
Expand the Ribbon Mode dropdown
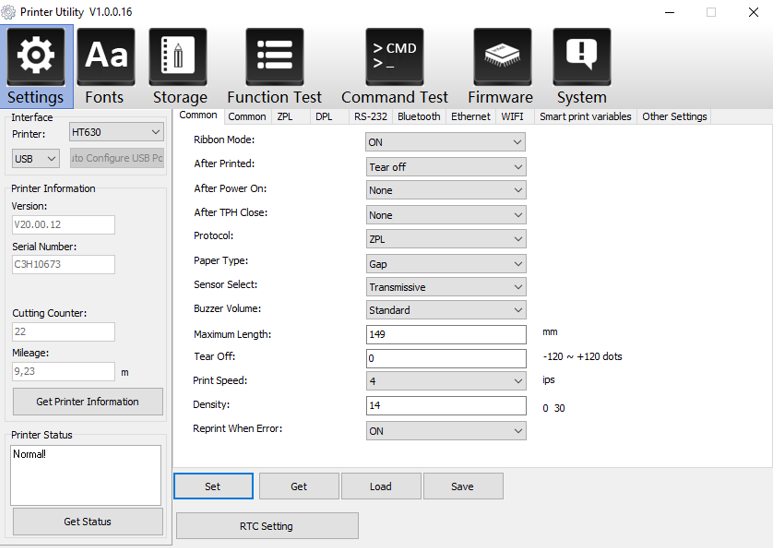tap(445, 142)
